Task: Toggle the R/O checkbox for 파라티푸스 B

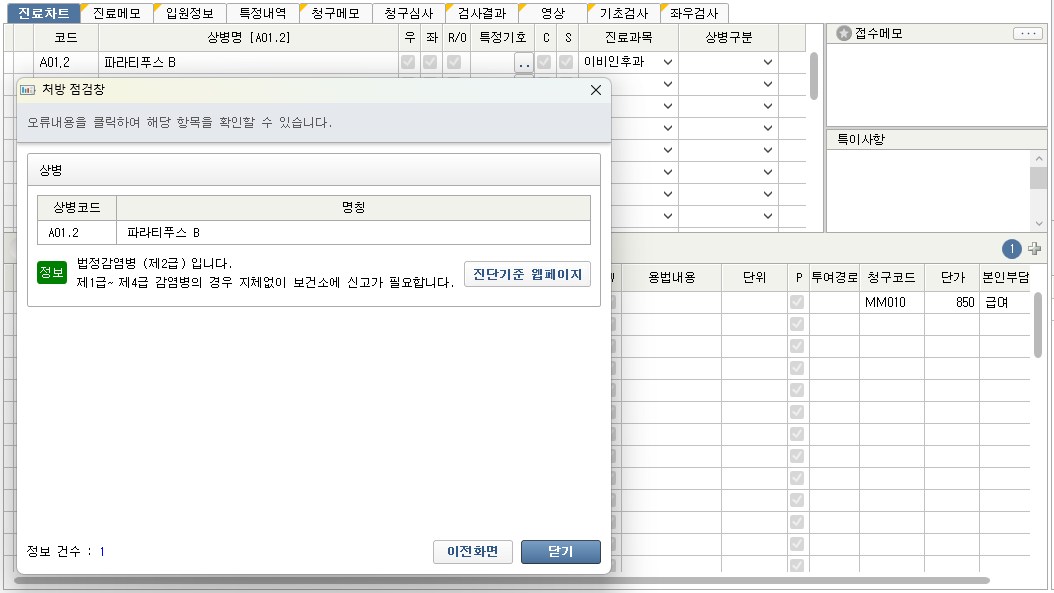Action: tap(455, 62)
